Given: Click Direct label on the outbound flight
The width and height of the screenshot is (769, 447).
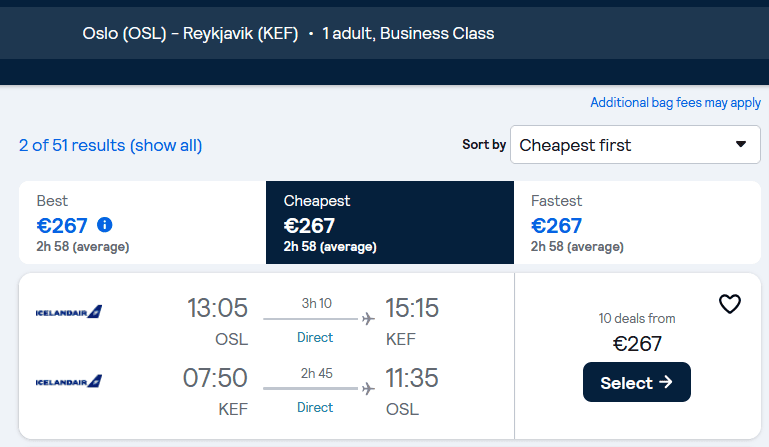Looking at the screenshot, I should pos(315,338).
